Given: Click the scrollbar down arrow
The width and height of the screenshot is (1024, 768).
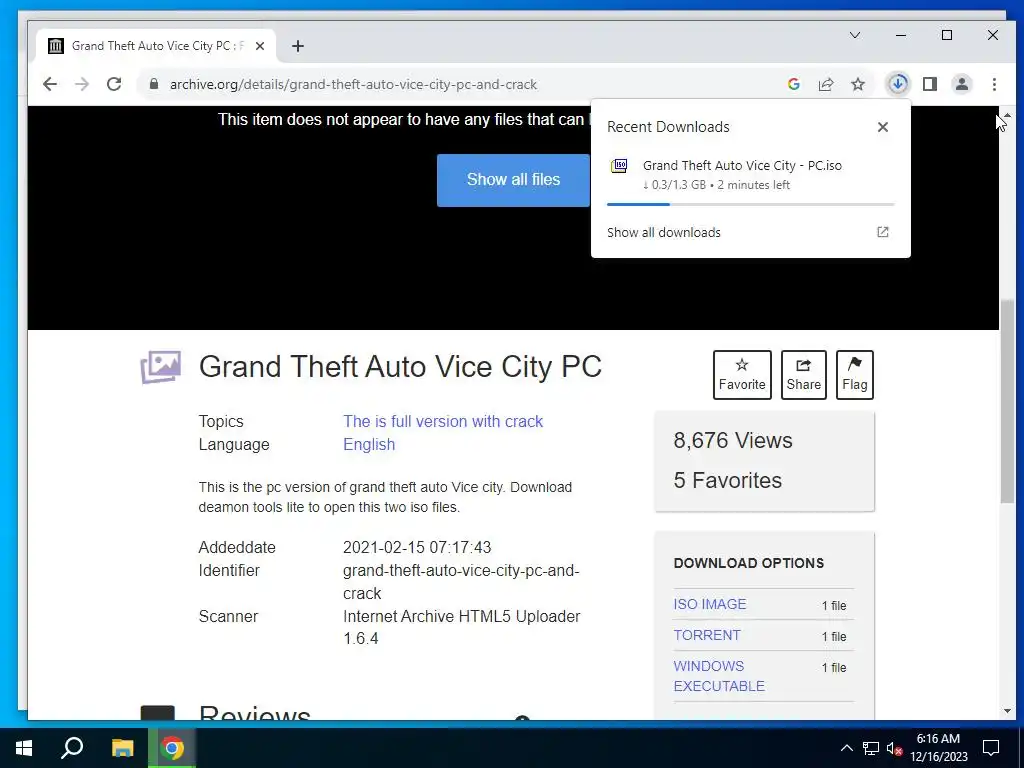Looking at the screenshot, I should (x=1006, y=711).
